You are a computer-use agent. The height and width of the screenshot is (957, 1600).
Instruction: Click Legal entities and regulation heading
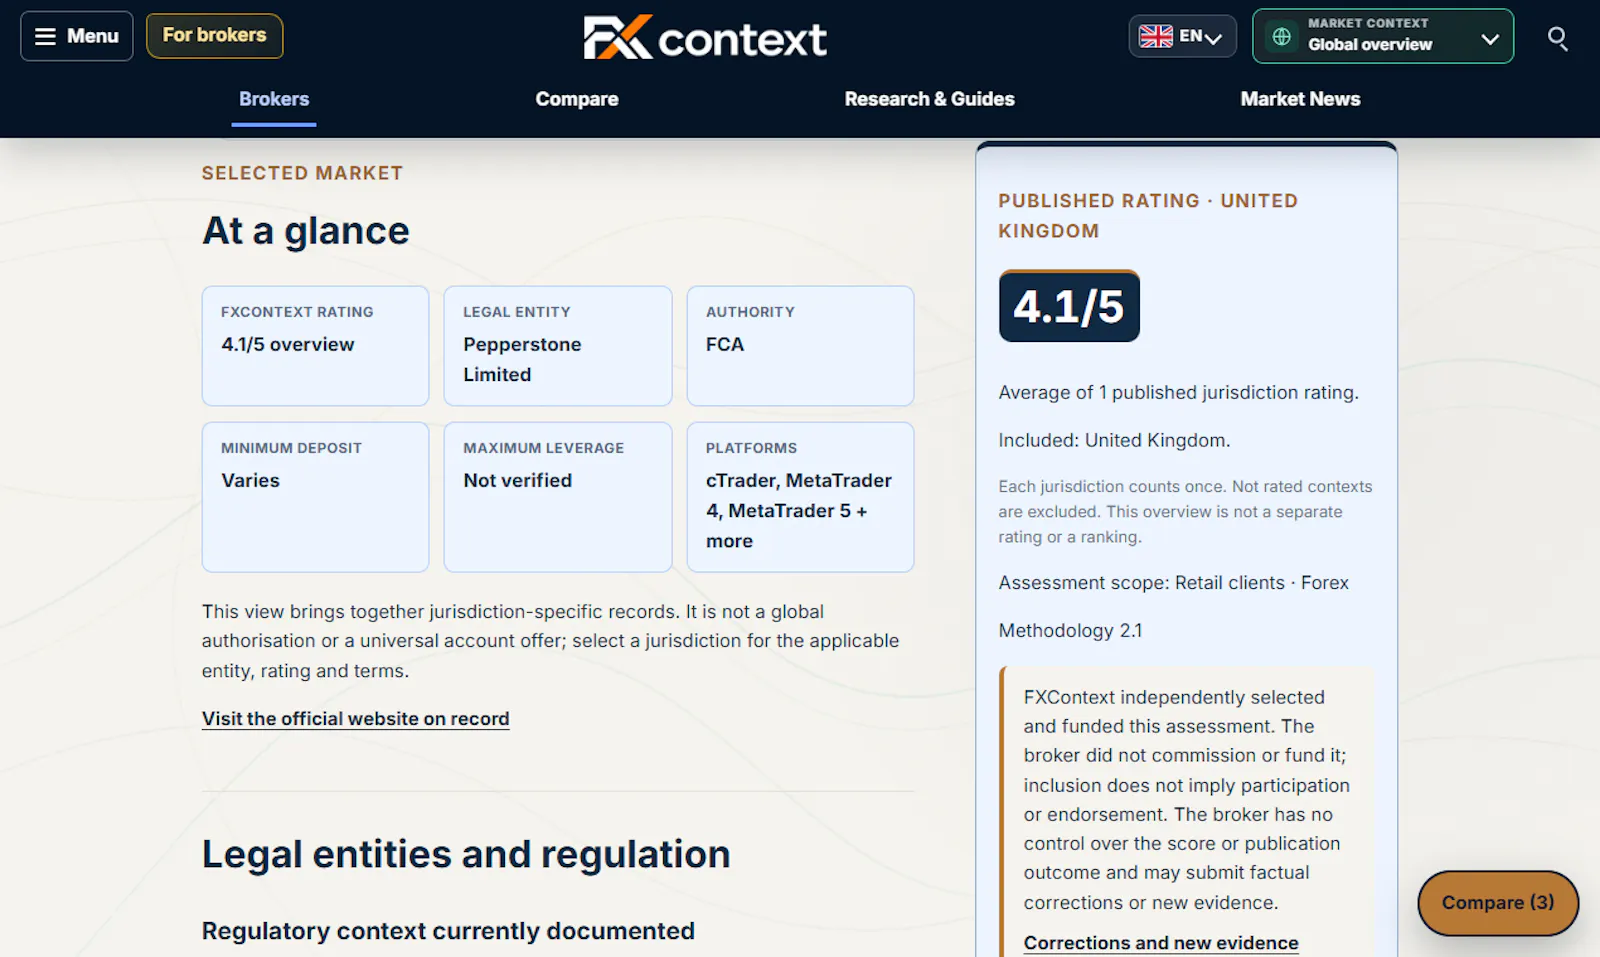click(x=466, y=855)
